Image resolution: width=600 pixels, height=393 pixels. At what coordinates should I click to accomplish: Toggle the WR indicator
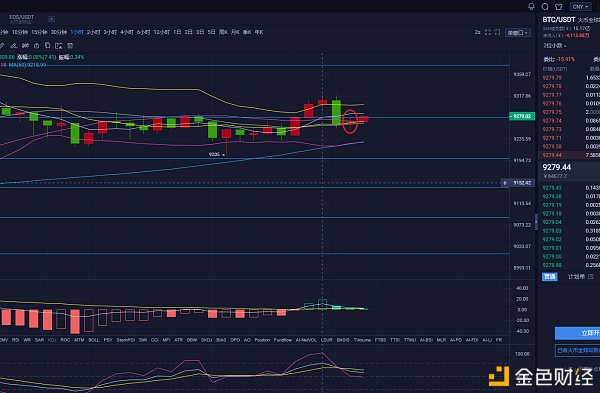tap(27, 340)
